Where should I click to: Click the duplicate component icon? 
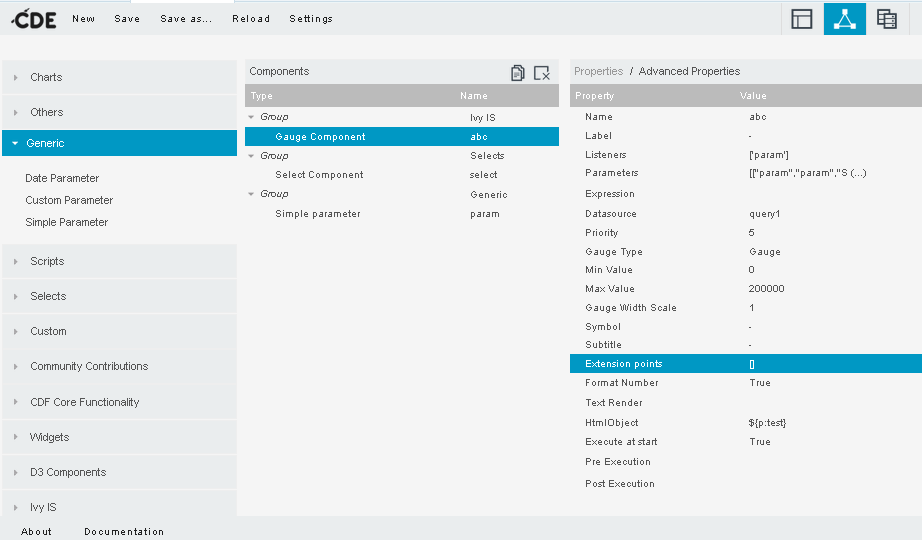517,72
